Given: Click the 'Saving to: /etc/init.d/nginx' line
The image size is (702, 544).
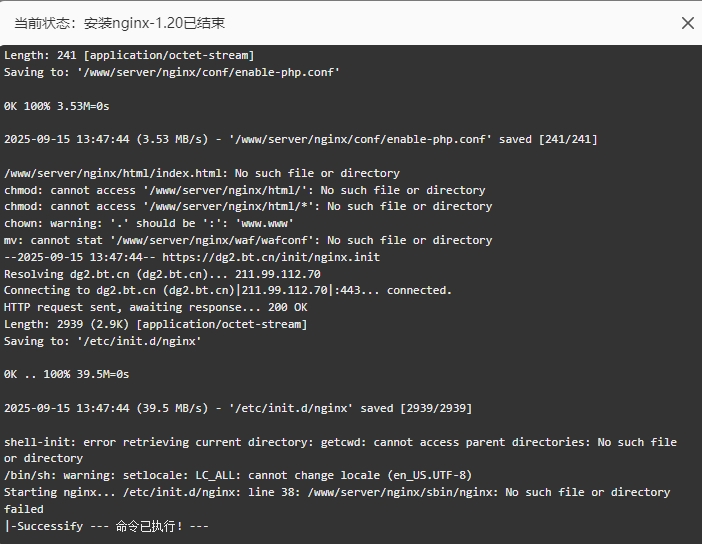Looking at the screenshot, I should point(103,341).
